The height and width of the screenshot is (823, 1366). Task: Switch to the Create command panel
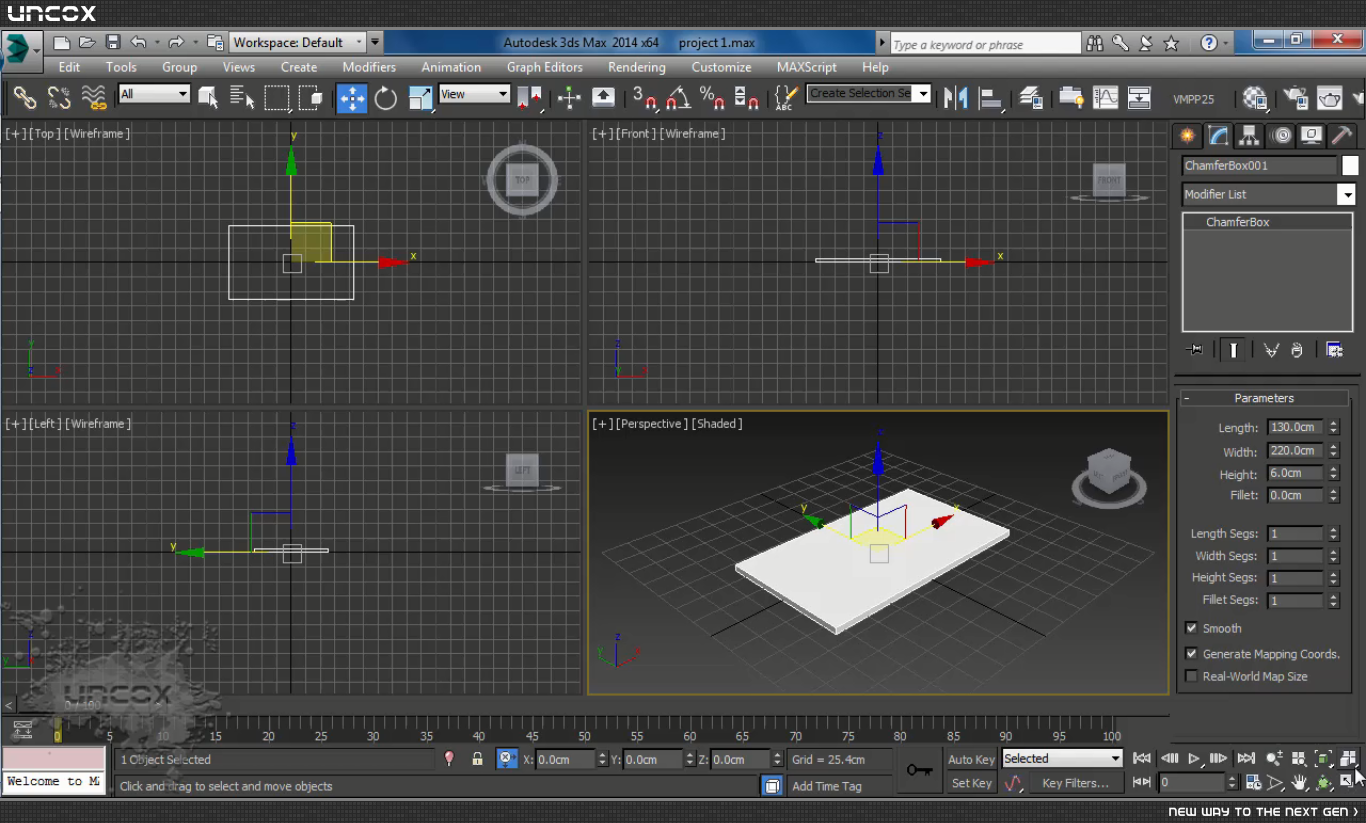pyautogui.click(x=1187, y=135)
